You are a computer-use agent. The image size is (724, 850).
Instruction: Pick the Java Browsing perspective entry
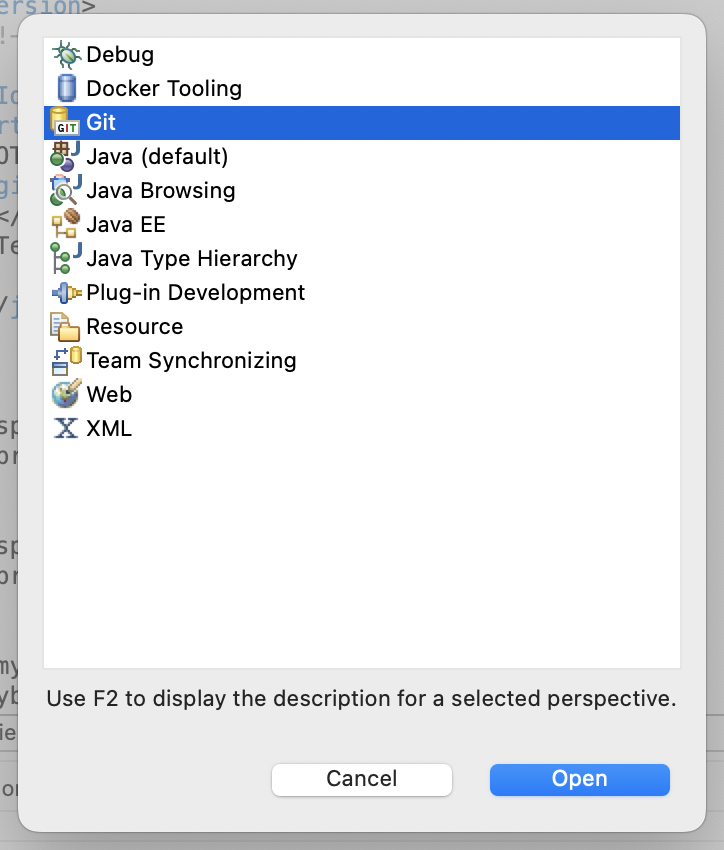[161, 190]
